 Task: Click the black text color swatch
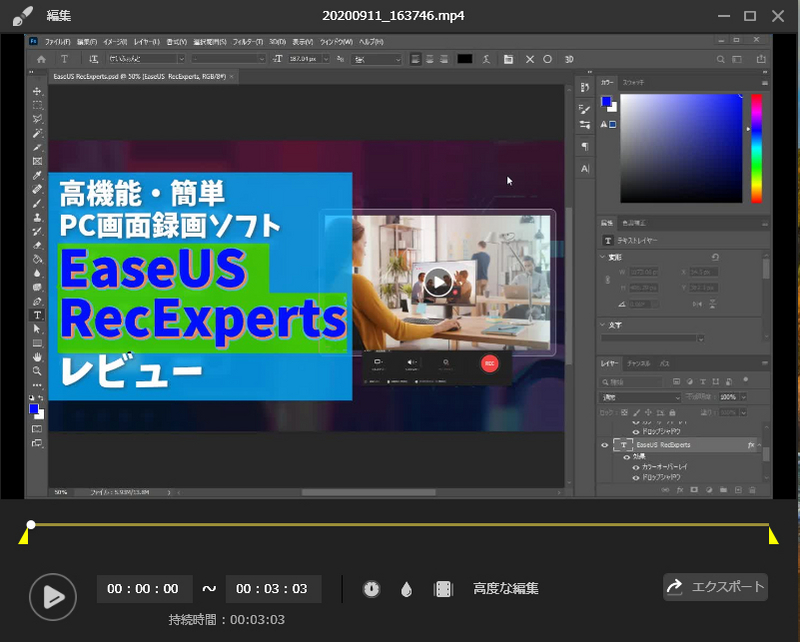464,59
